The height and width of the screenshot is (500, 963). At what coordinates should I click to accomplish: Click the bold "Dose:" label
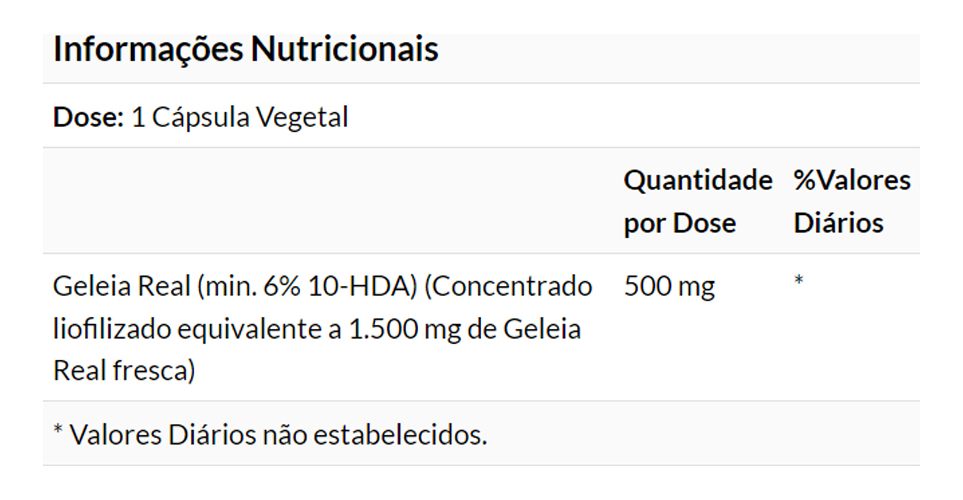click(88, 117)
